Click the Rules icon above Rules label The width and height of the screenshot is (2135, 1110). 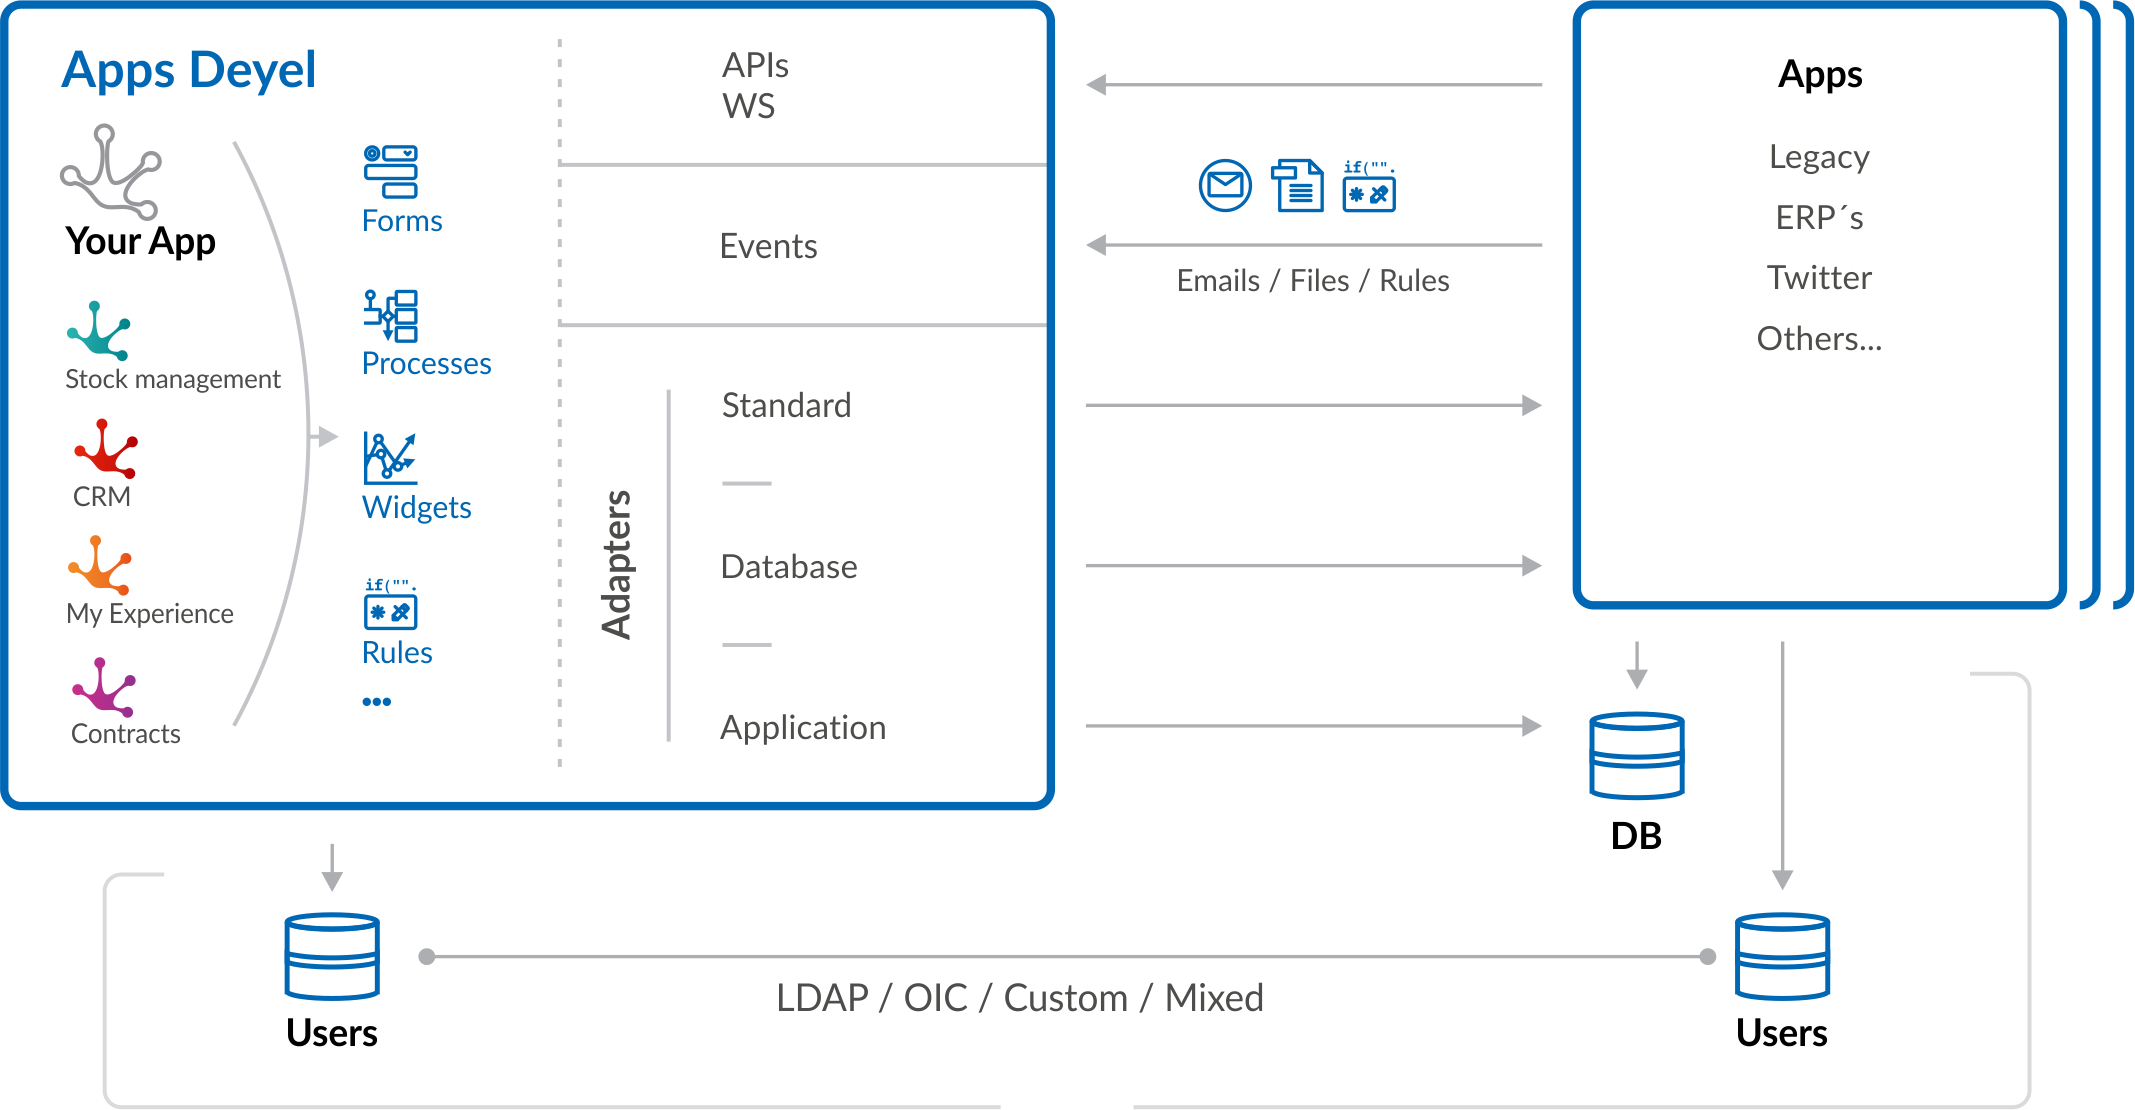[390, 604]
